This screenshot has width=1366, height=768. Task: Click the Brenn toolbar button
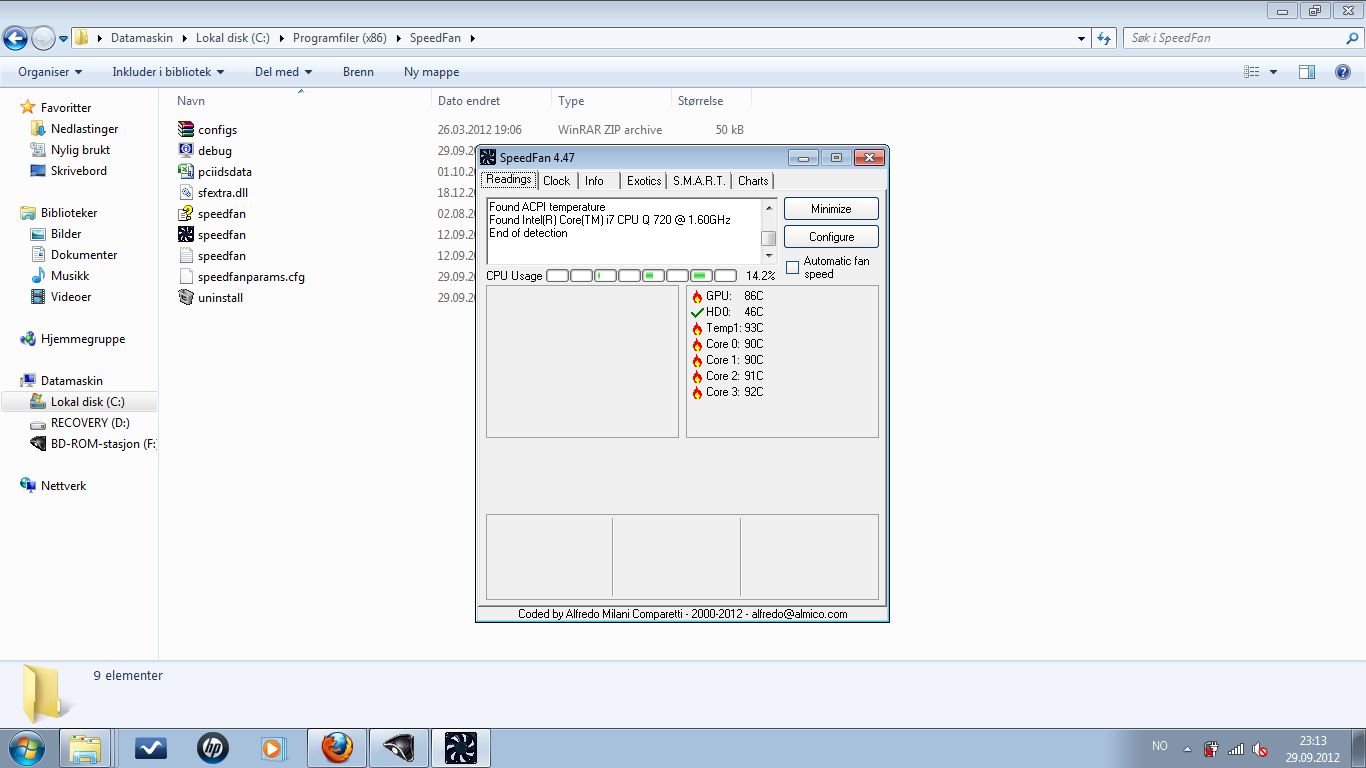click(358, 72)
